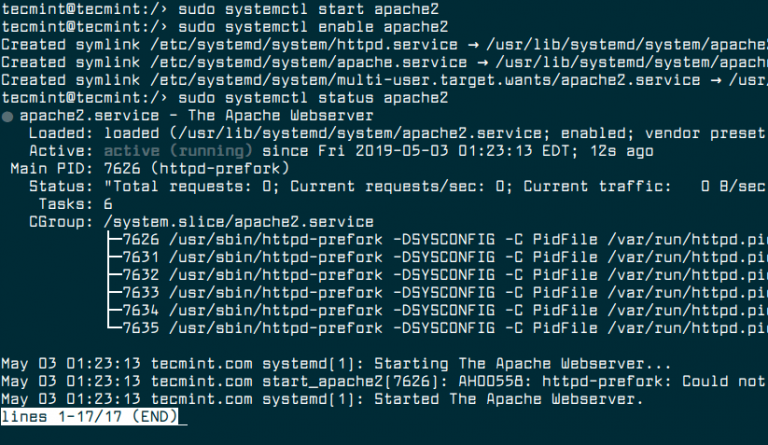Click the "lines 1-17/17 (END)" pager status
Viewport: 768px width, 445px height.
[90, 416]
